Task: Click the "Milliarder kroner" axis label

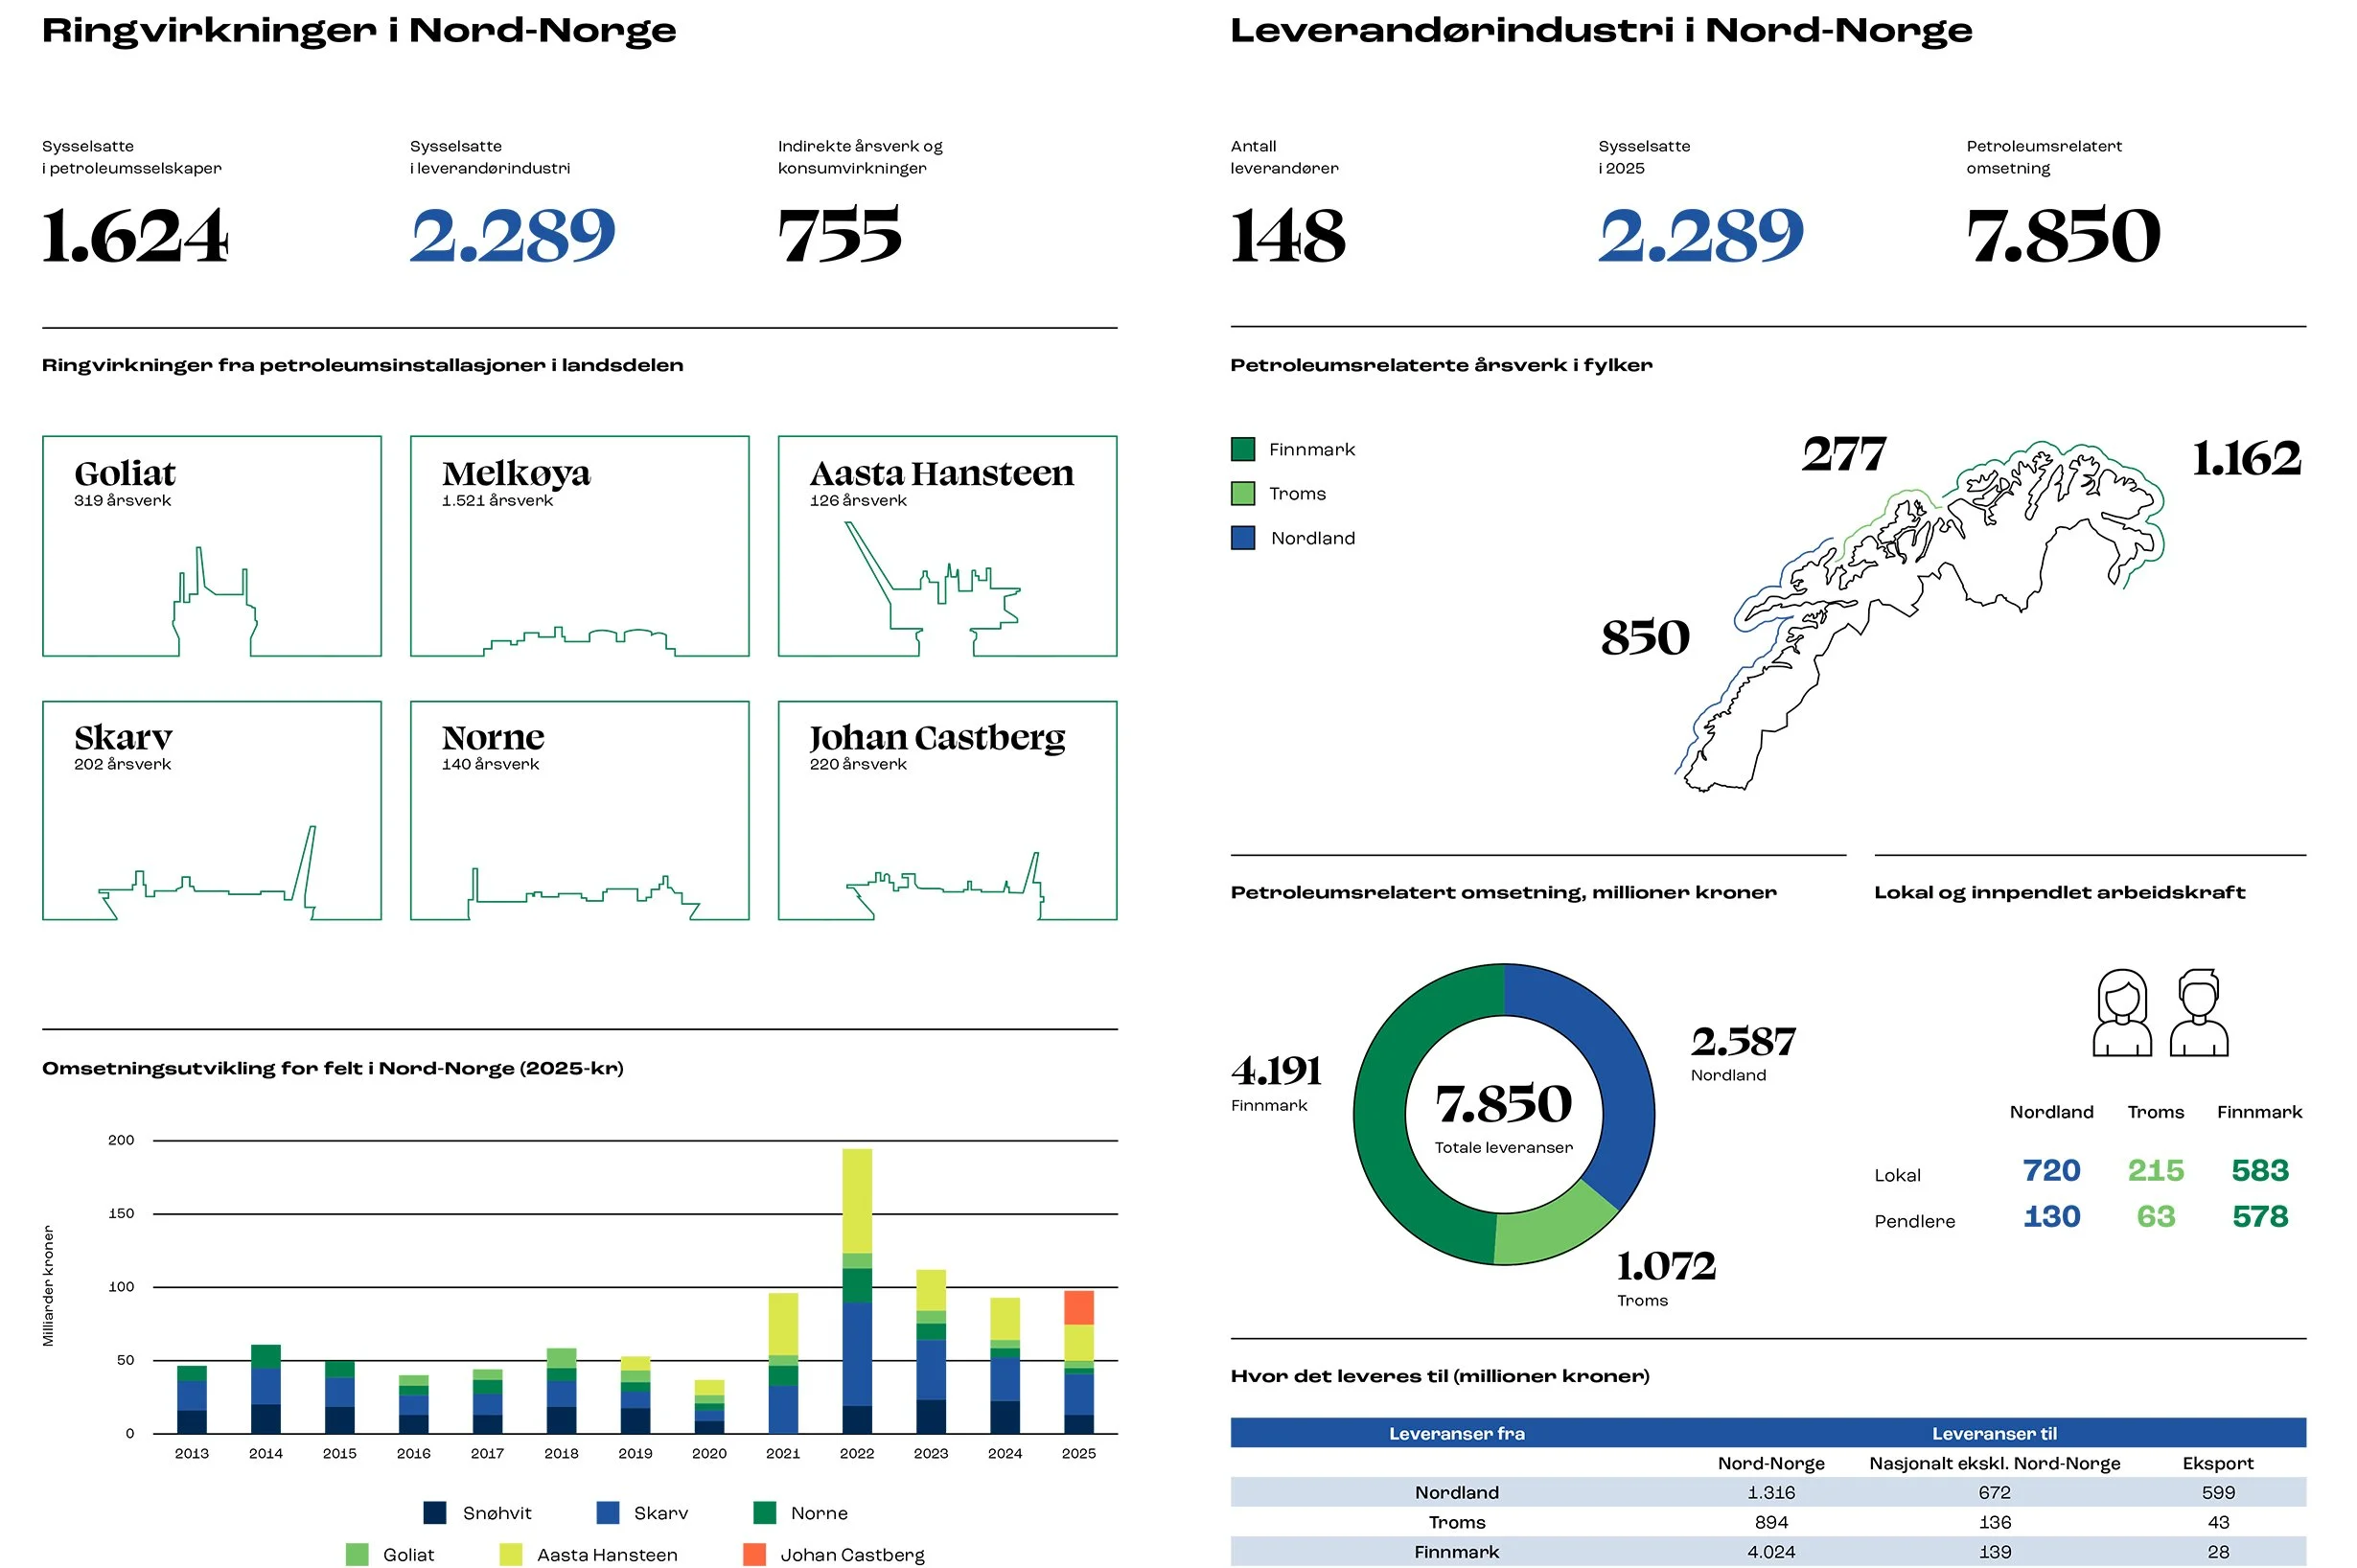Action: pyautogui.click(x=48, y=1286)
